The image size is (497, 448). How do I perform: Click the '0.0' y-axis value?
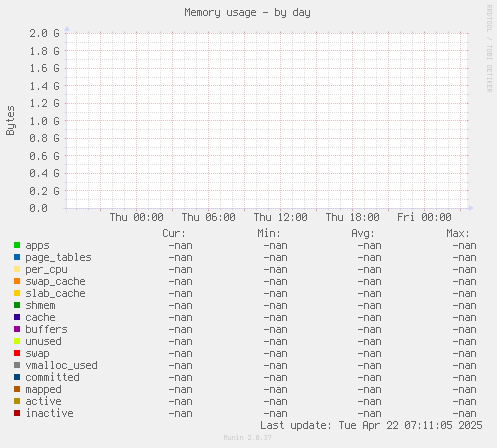38,208
